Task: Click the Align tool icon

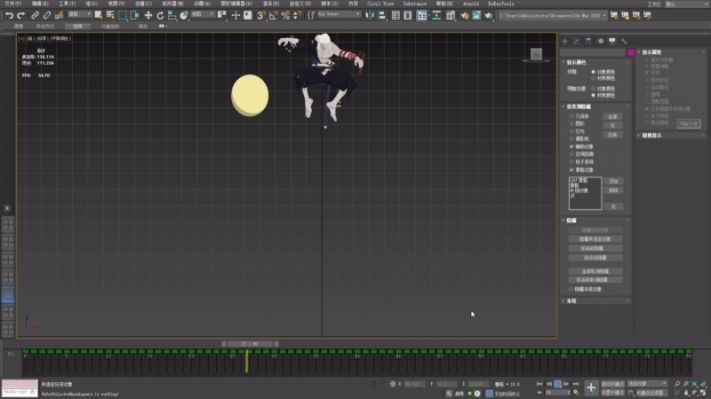Action: (382, 15)
